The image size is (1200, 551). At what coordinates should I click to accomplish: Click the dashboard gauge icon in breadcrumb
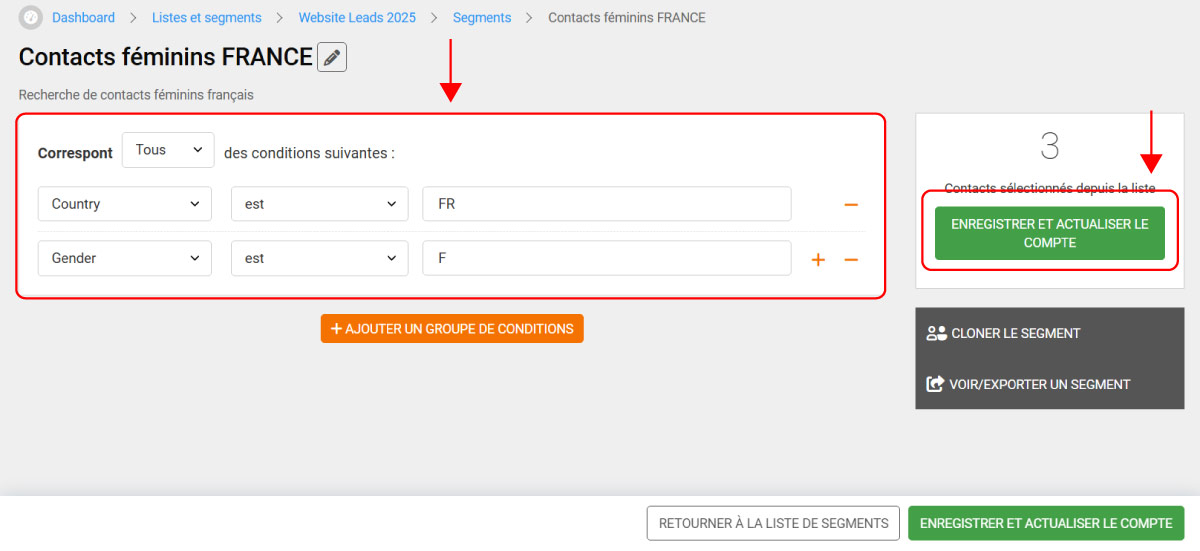31,18
